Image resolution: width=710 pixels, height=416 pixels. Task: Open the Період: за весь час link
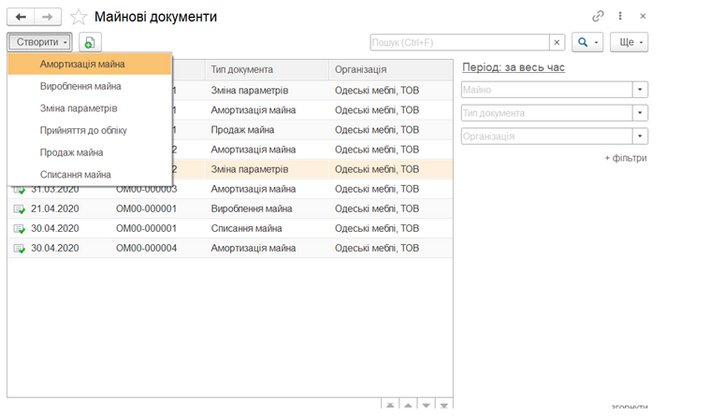(512, 66)
